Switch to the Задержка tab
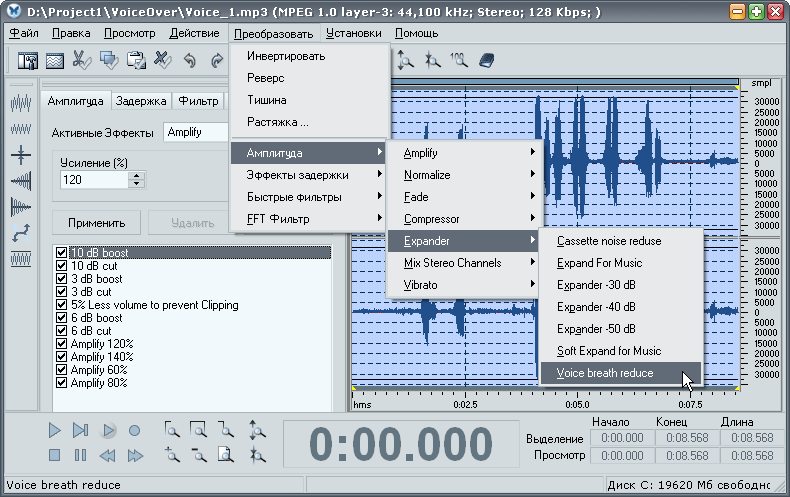Viewport: 790px width, 497px height. click(x=141, y=101)
